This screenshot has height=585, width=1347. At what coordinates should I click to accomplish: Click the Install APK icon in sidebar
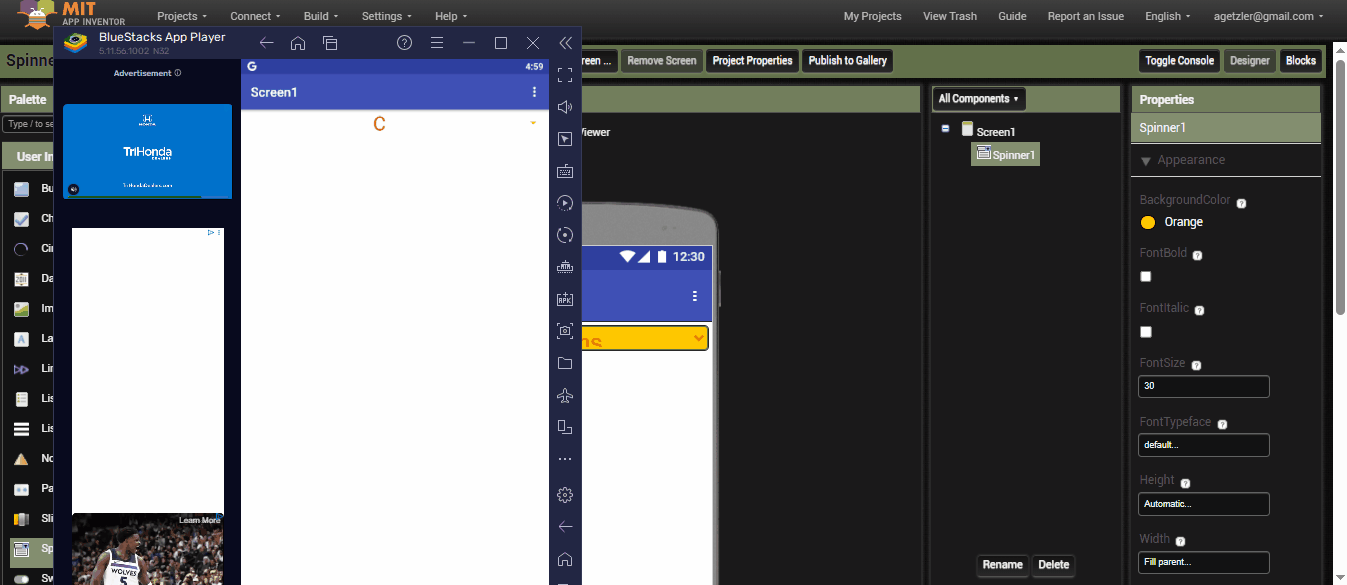565,299
